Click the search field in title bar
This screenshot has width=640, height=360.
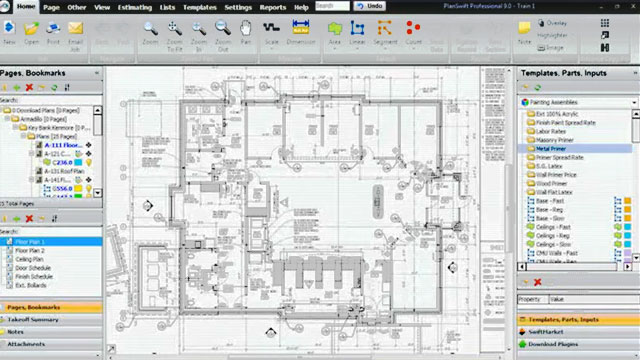(x=332, y=6)
